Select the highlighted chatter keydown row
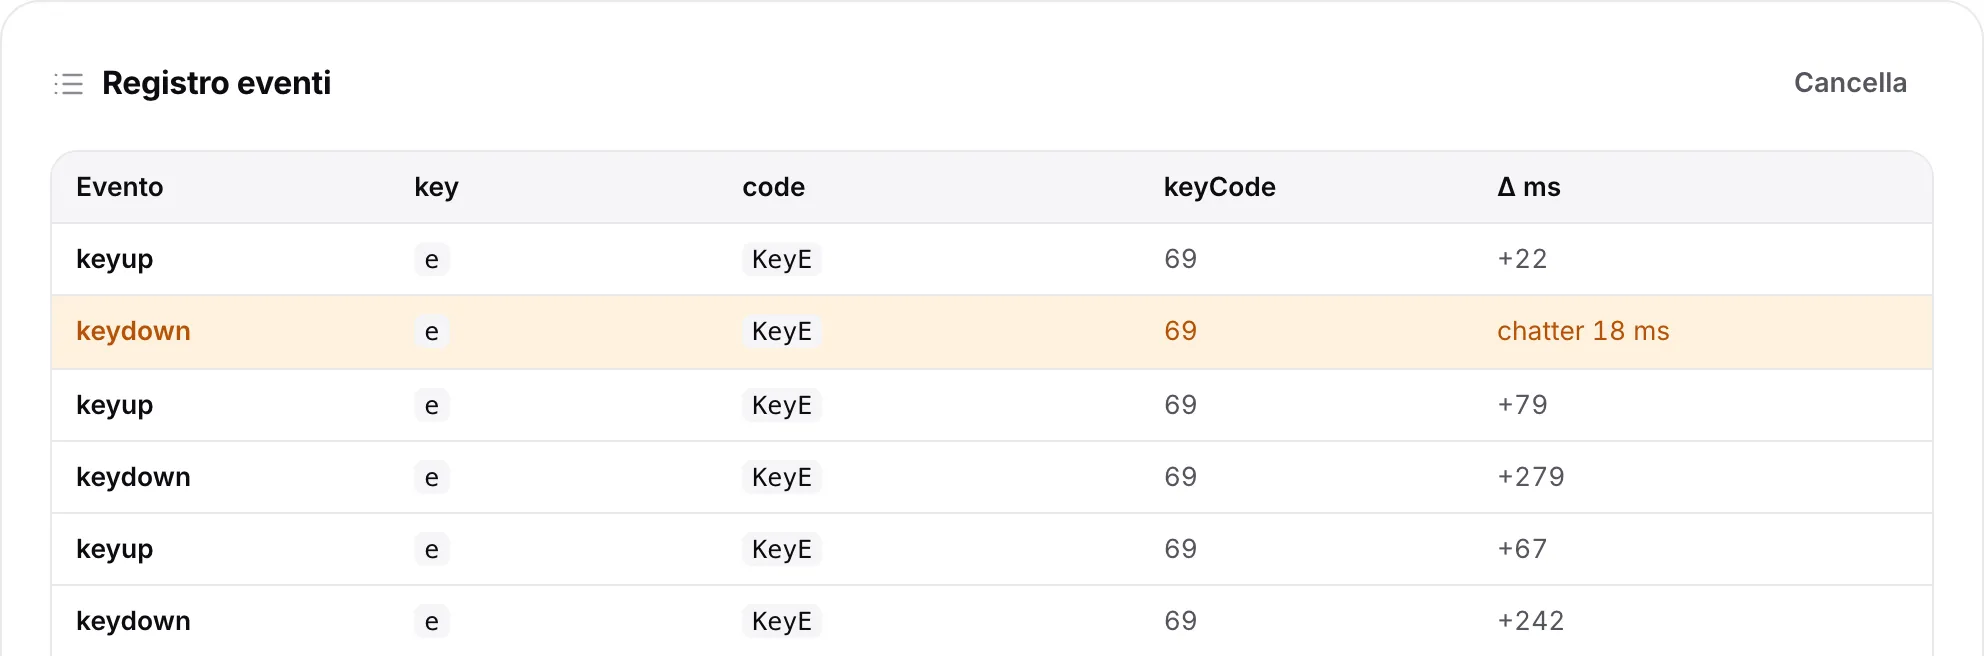The width and height of the screenshot is (1984, 656). coord(992,332)
